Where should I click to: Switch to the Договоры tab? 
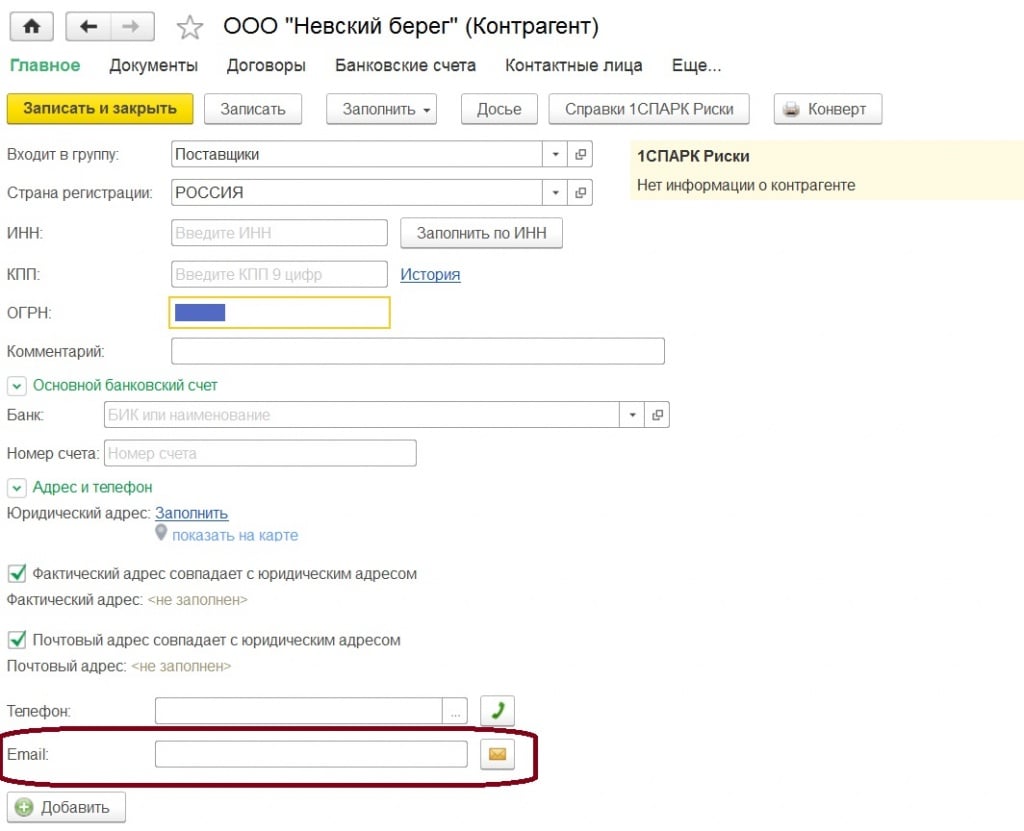click(266, 66)
